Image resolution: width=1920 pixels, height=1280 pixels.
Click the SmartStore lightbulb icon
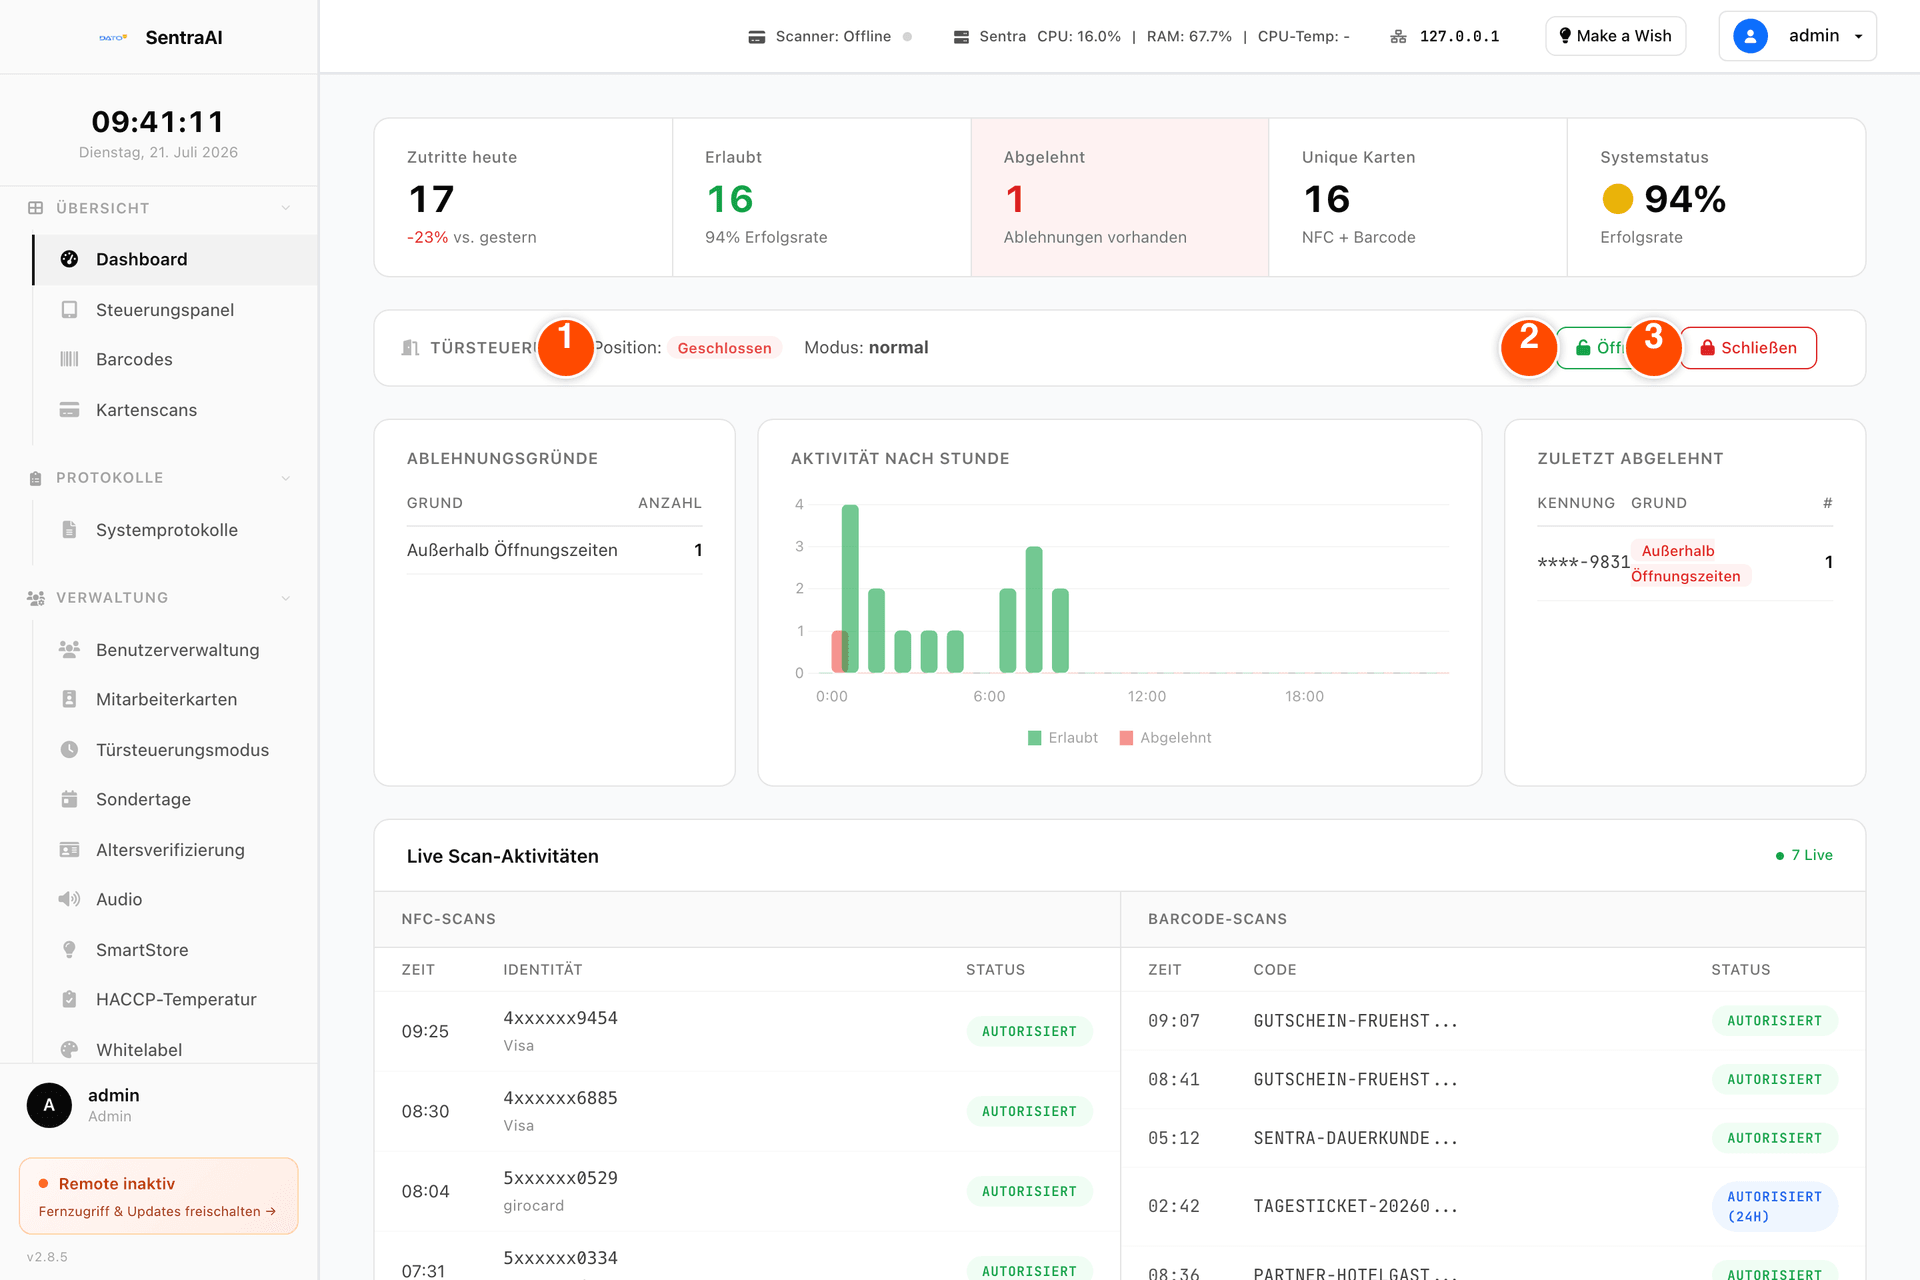69,950
